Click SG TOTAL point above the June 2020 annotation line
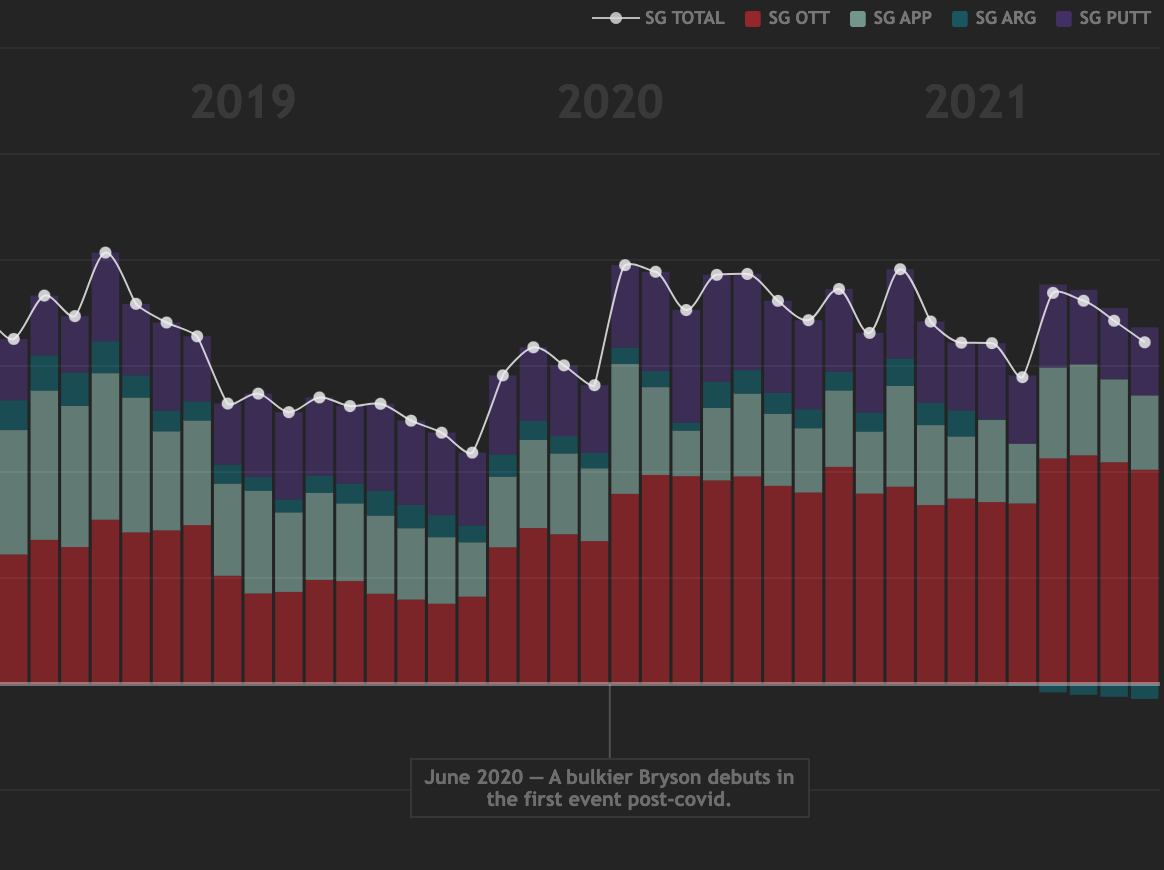The height and width of the screenshot is (870, 1164). 625,265
